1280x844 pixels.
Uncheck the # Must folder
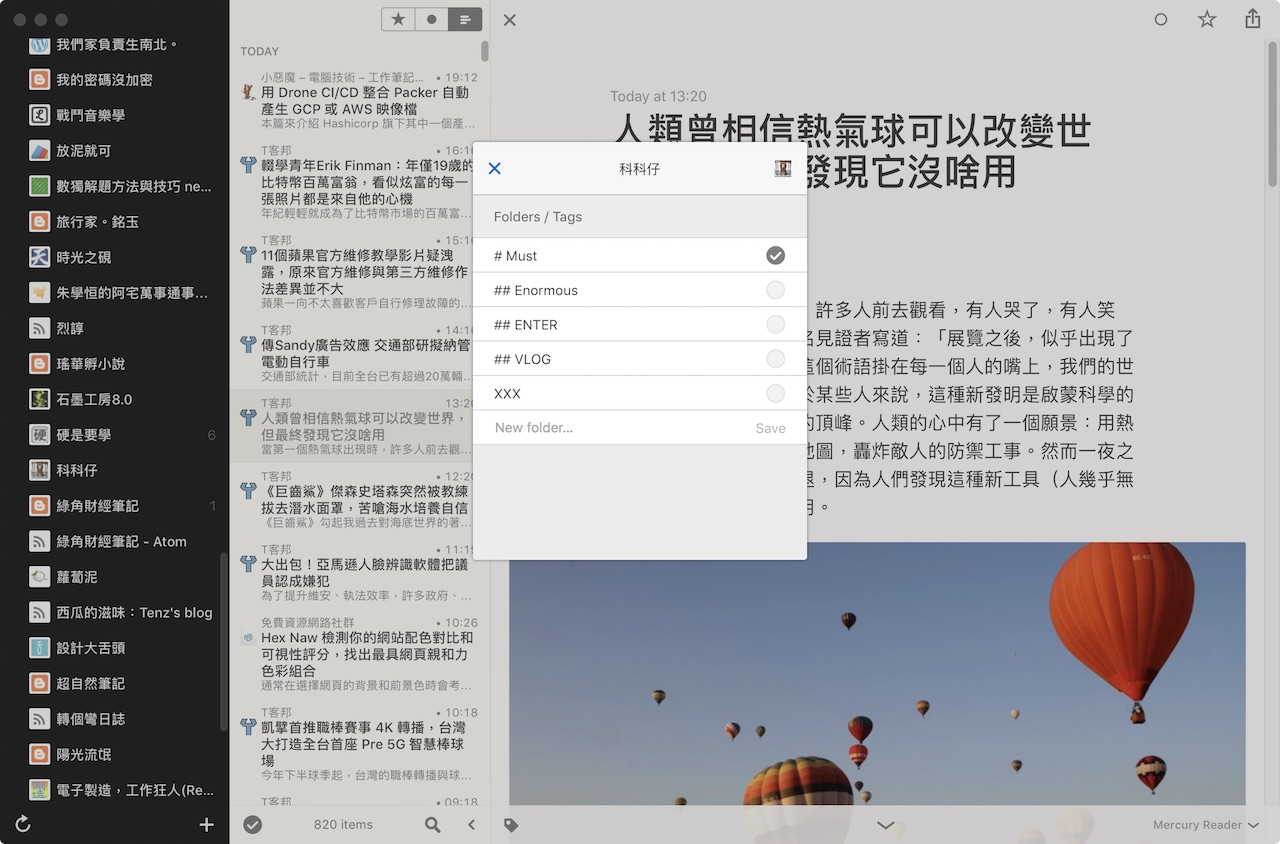pyautogui.click(x=775, y=256)
